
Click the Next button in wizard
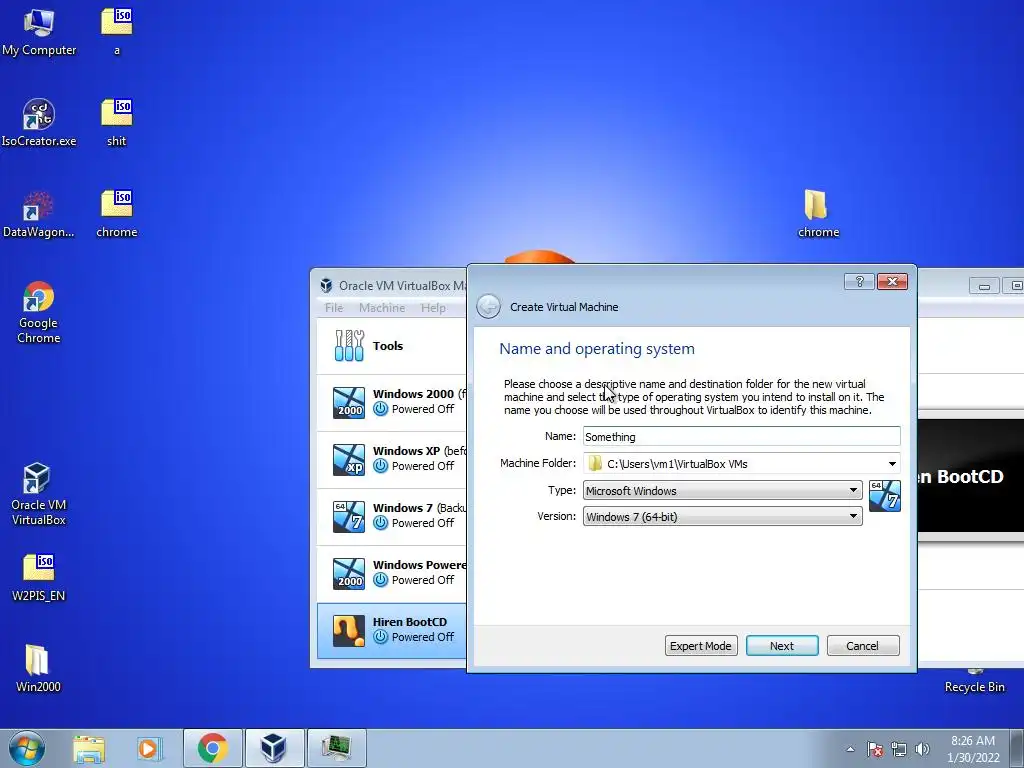[782, 646]
